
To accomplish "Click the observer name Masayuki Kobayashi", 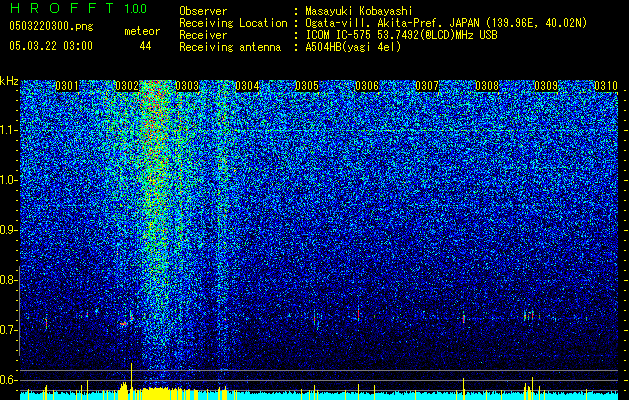I will point(359,11).
